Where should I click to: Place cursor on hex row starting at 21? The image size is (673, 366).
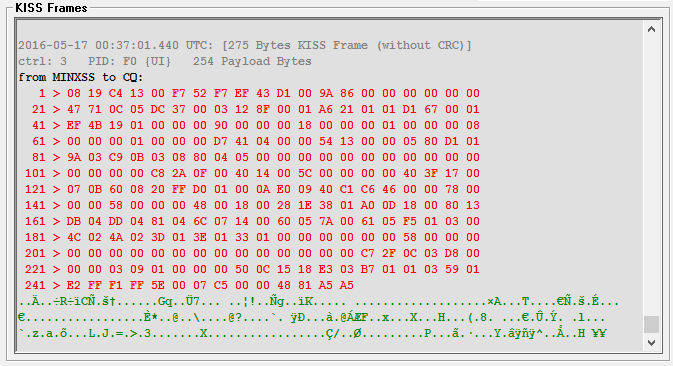pyautogui.click(x=255, y=109)
